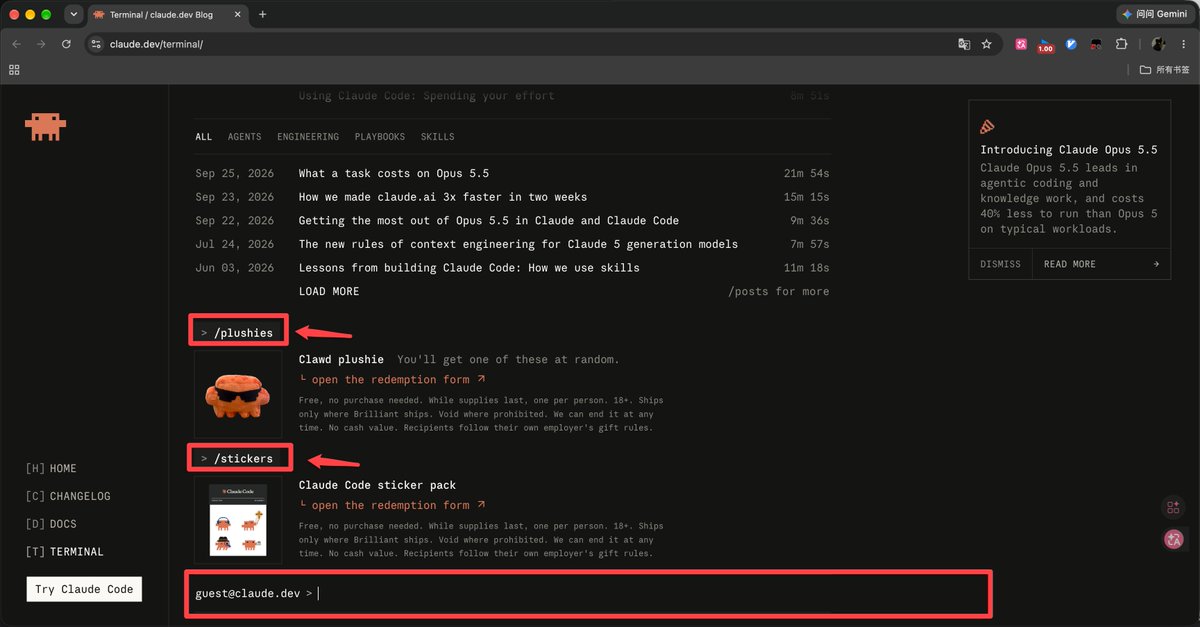Open the pink translate extension in the toolbar

(x=1021, y=44)
